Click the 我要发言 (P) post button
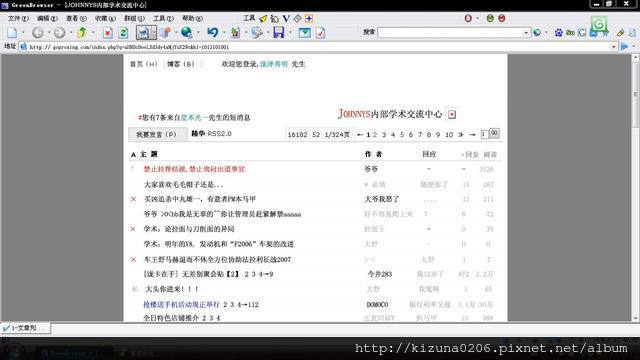 [158, 134]
